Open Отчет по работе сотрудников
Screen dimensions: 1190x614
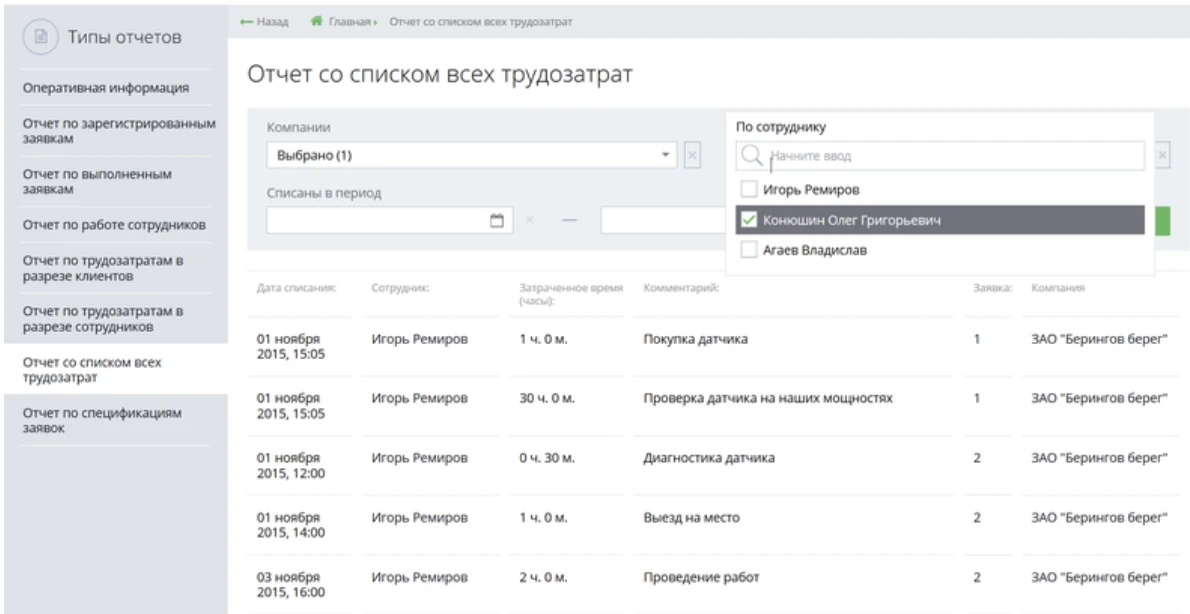[x=114, y=225]
